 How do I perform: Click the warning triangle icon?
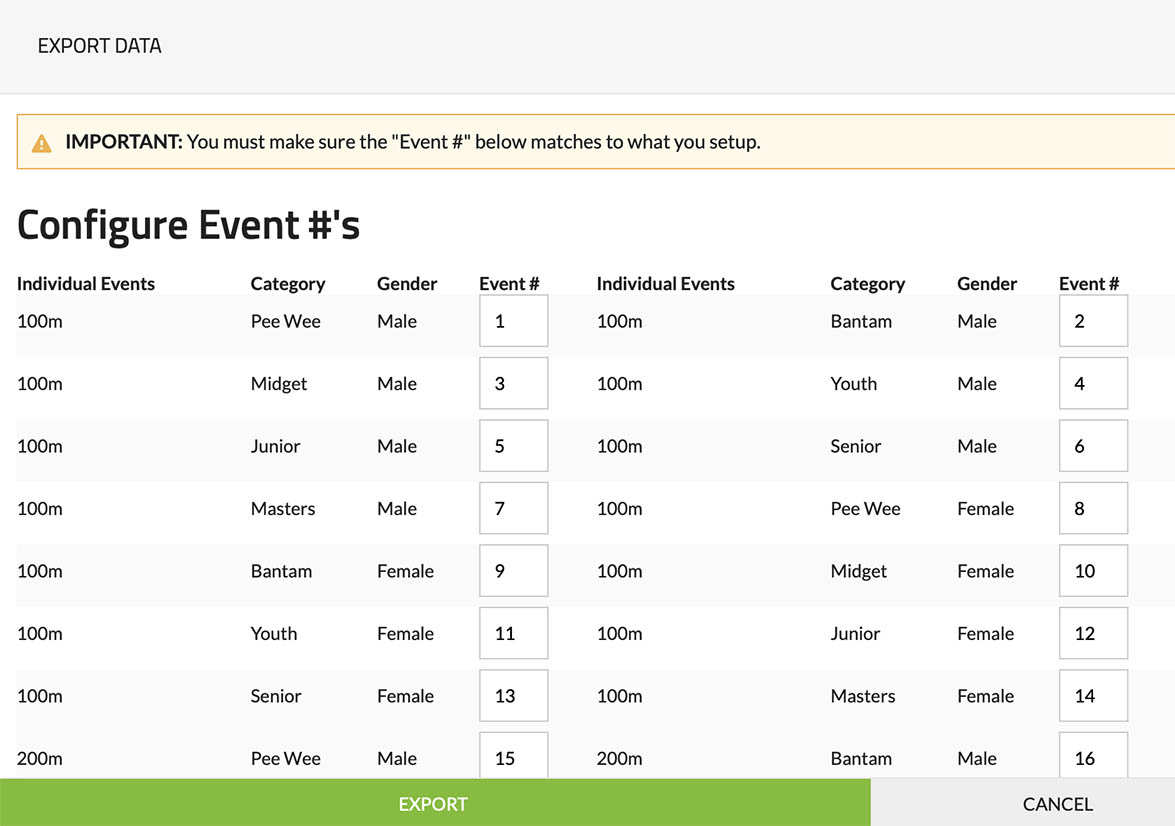point(42,143)
